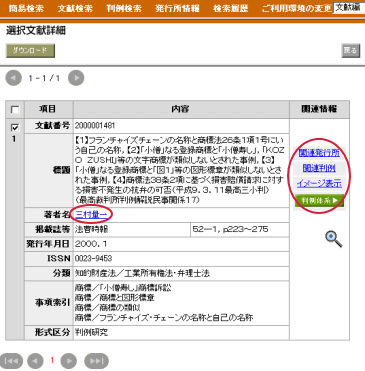The width and height of the screenshot is (365, 371).
Task: Click the ISSN value 0023-9453
Action: (93, 259)
